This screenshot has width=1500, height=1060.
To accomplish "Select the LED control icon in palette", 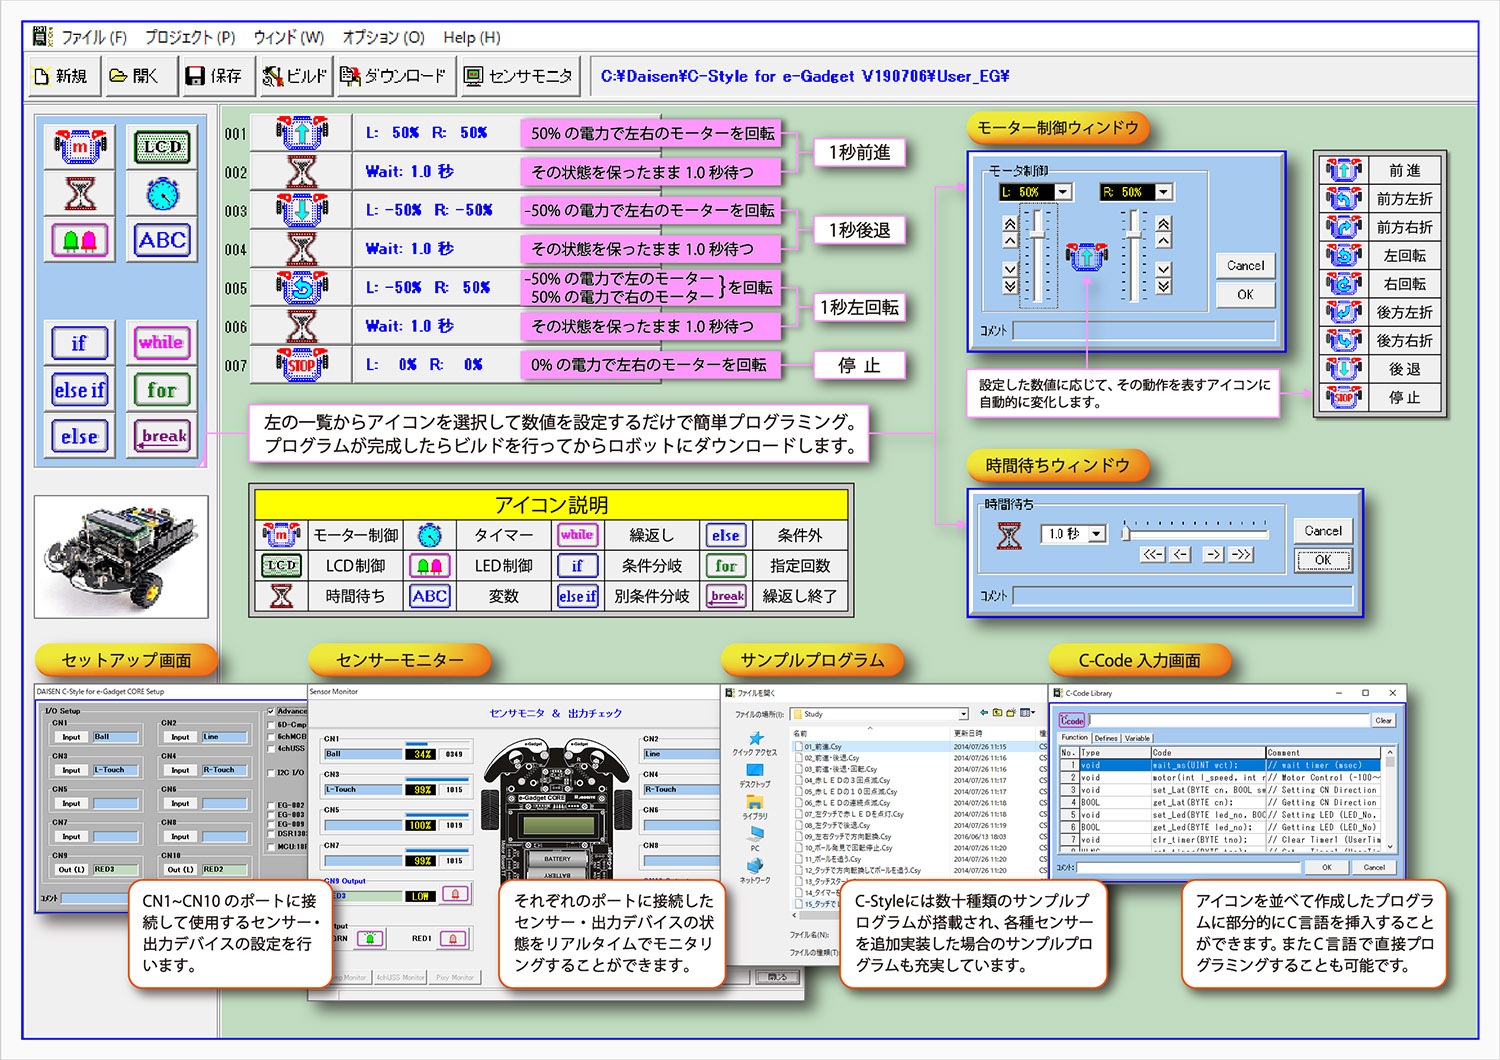I will click(x=80, y=240).
